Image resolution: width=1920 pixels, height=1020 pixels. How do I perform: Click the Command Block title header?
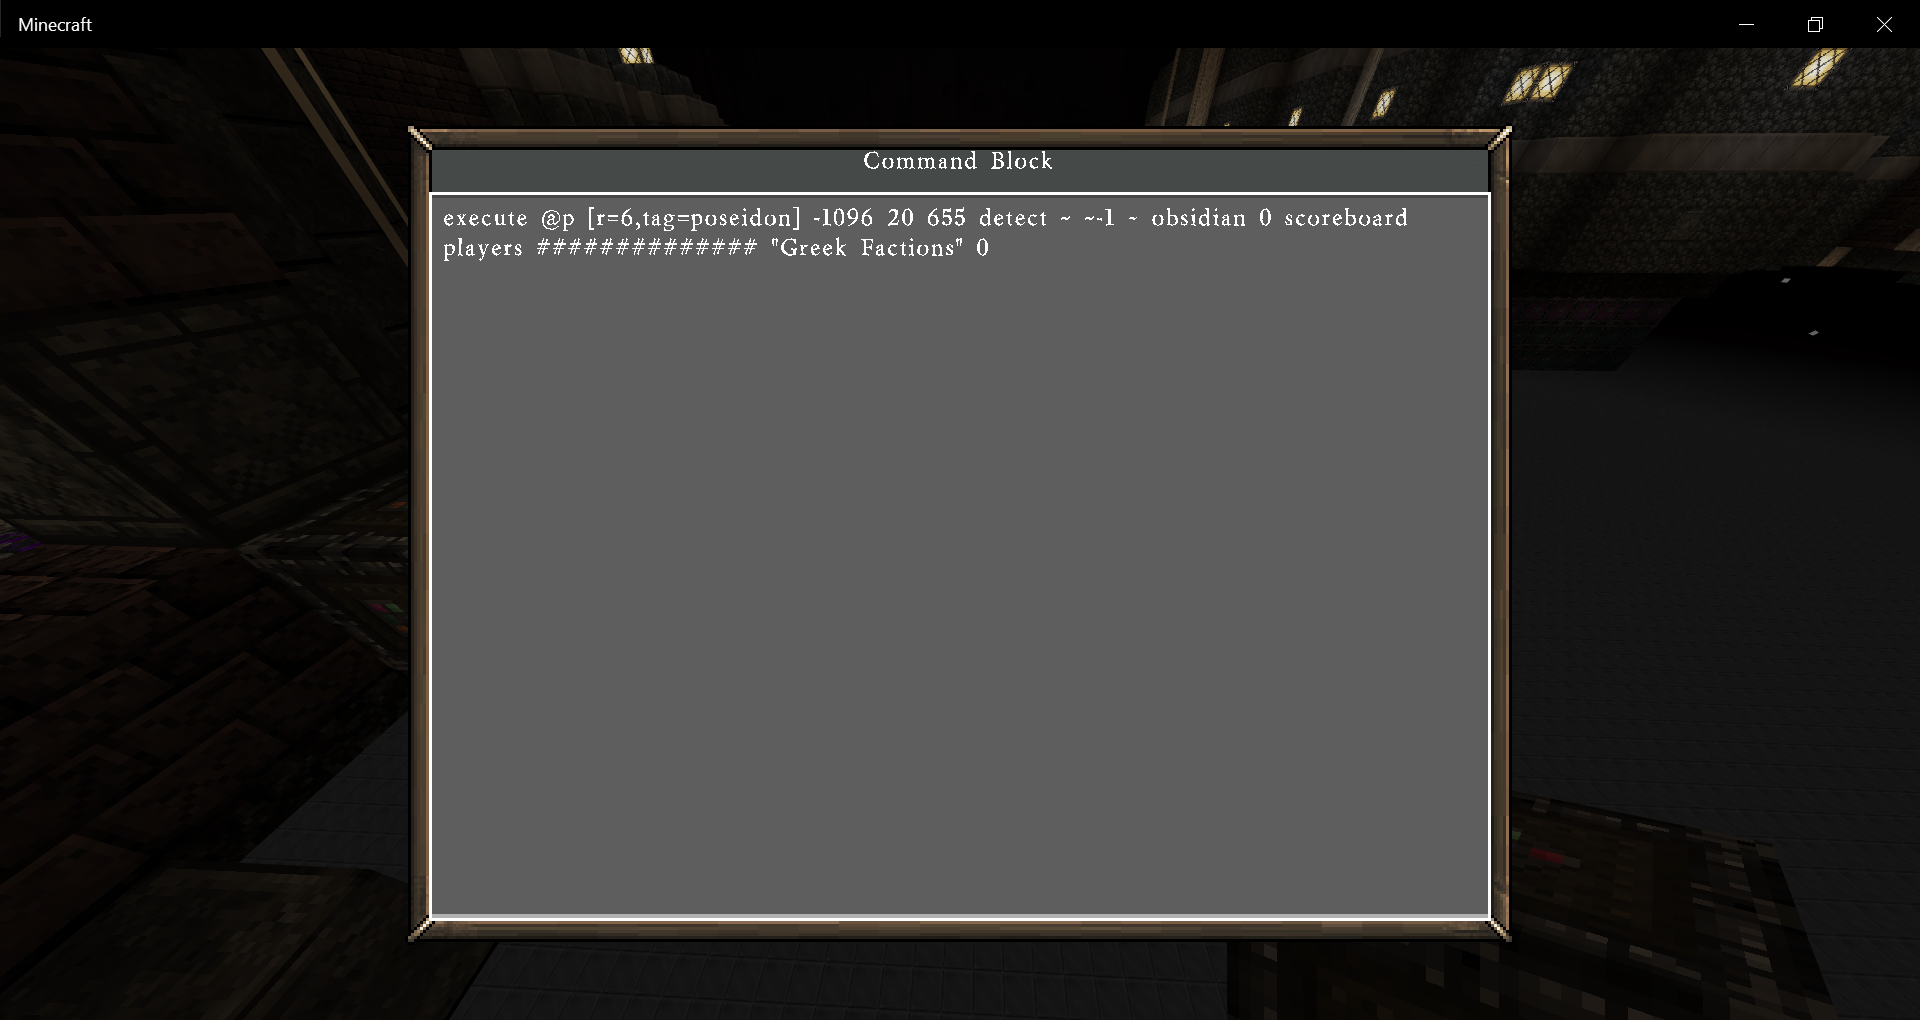pos(958,161)
